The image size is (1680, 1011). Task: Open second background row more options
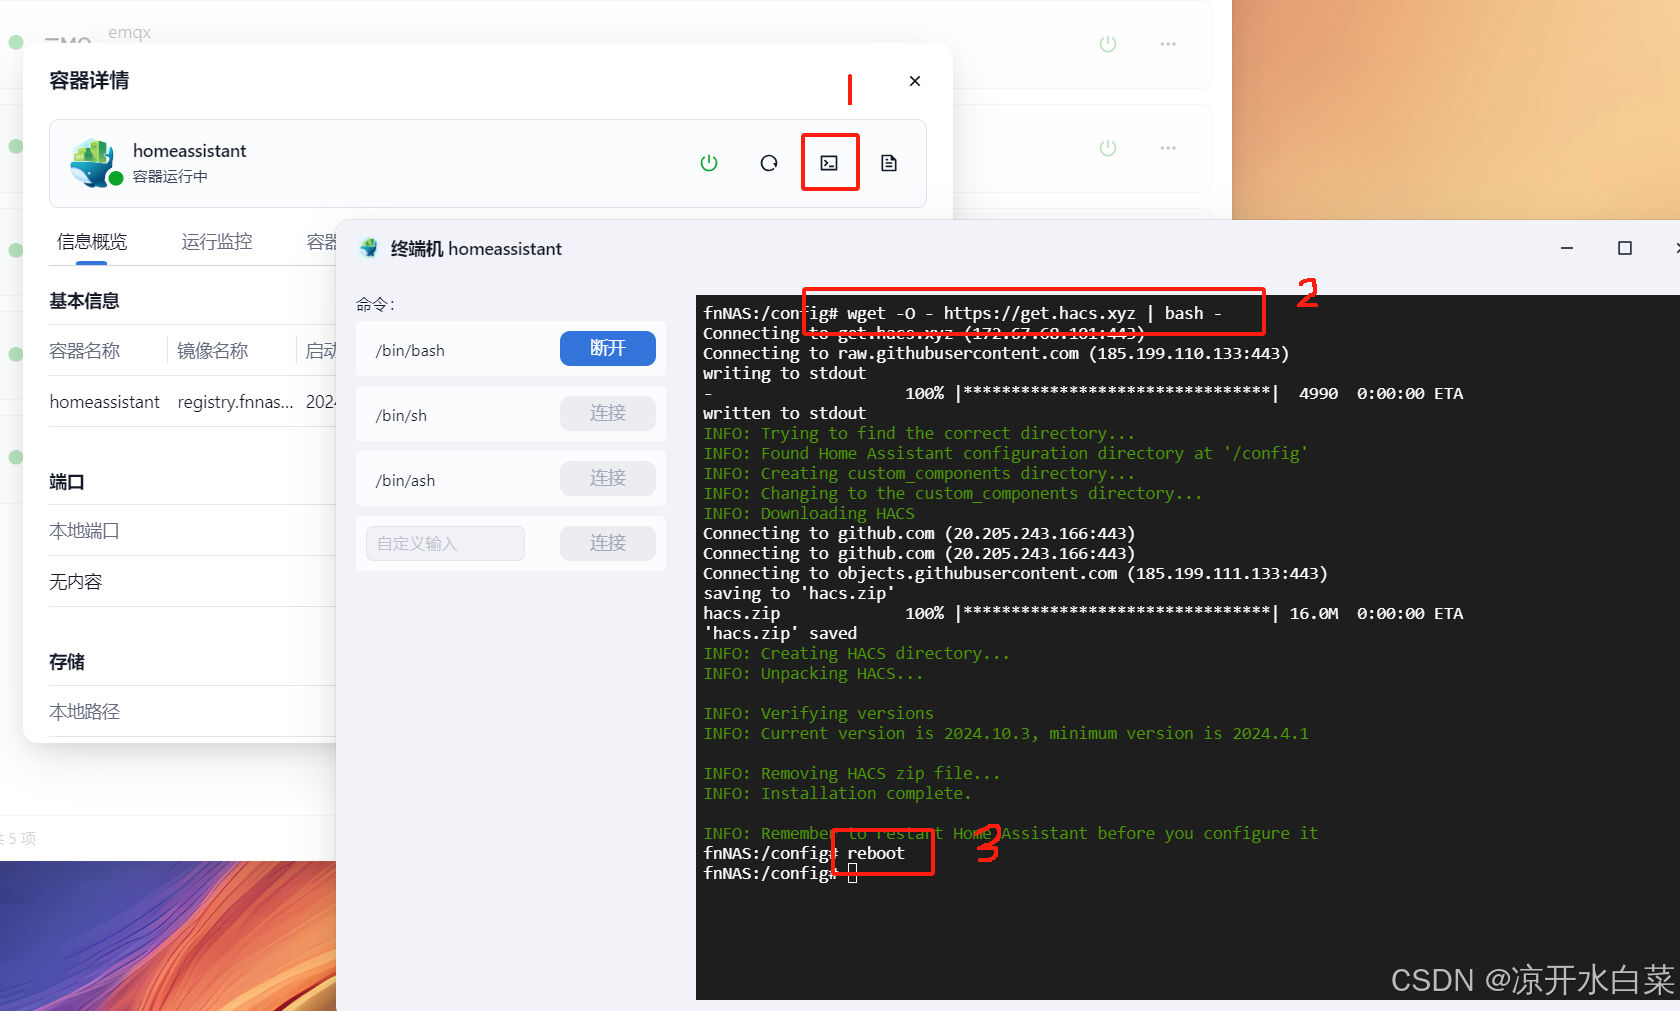(x=1168, y=148)
